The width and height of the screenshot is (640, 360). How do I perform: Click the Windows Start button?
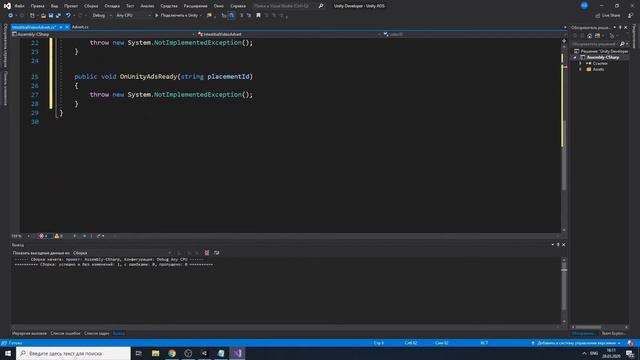[x=8, y=353]
